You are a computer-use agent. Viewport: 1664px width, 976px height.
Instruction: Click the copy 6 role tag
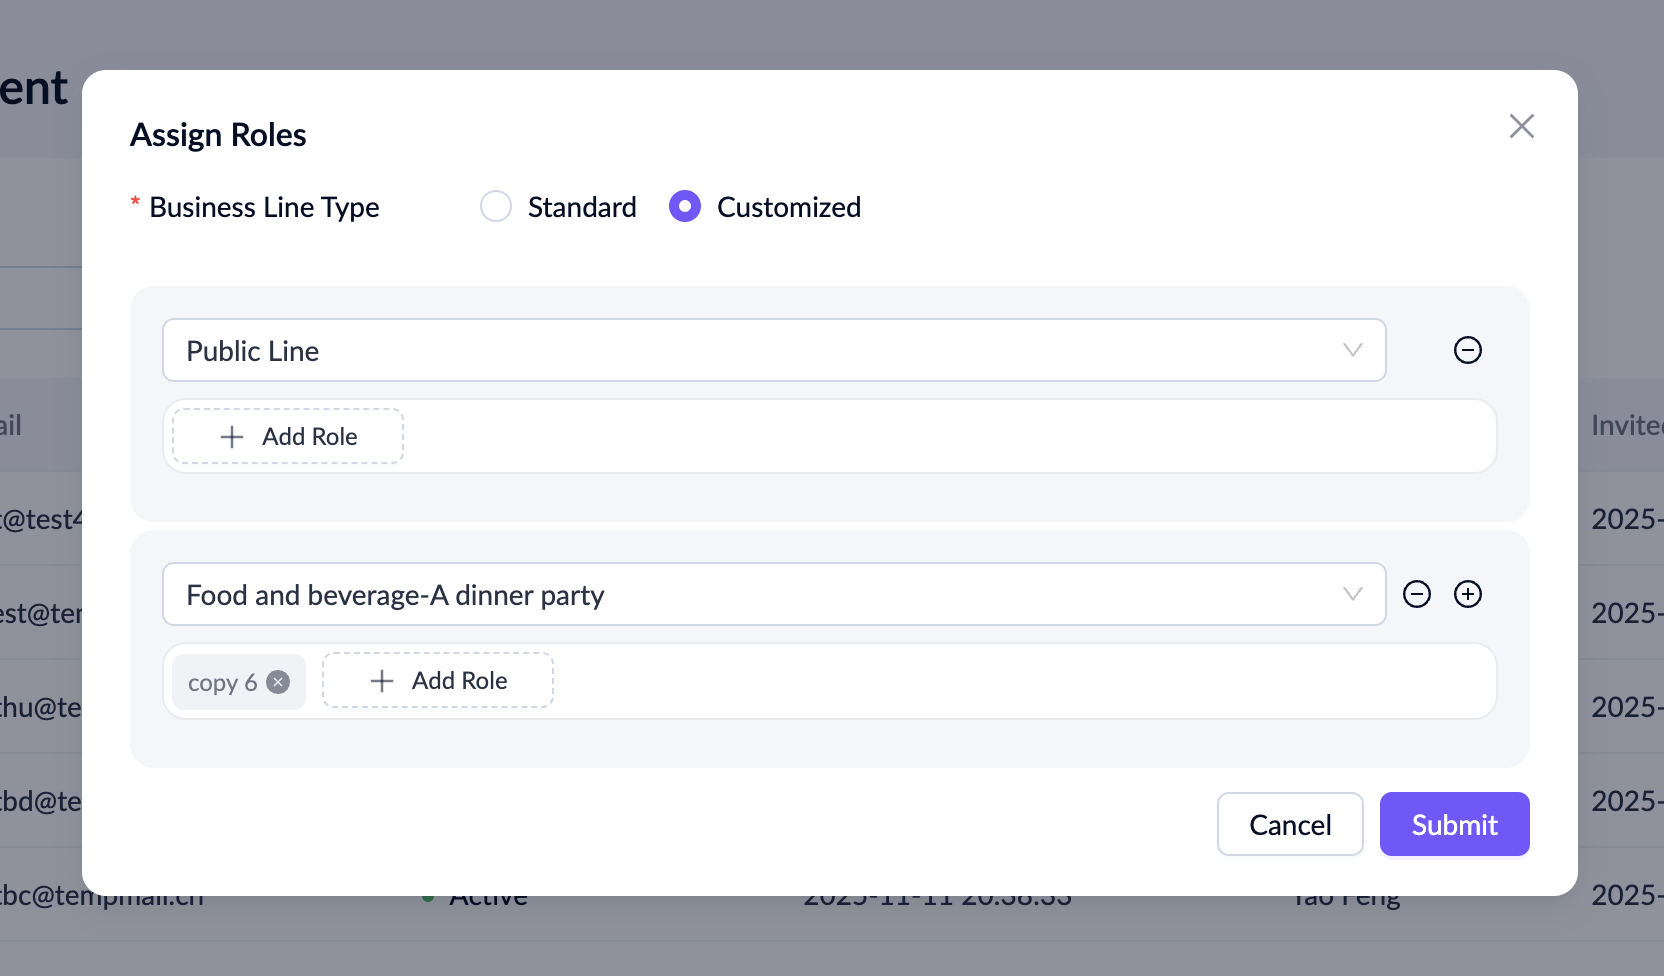222,683
